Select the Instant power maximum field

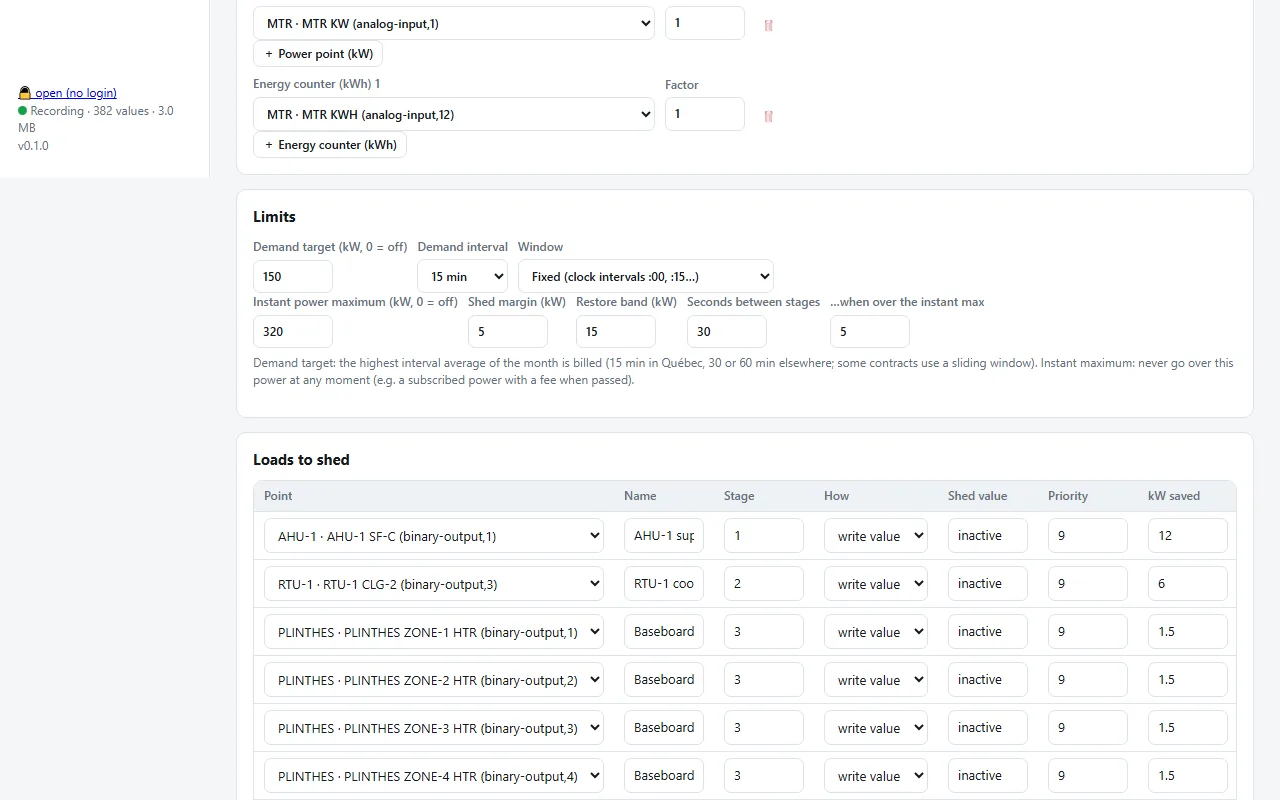pos(293,331)
